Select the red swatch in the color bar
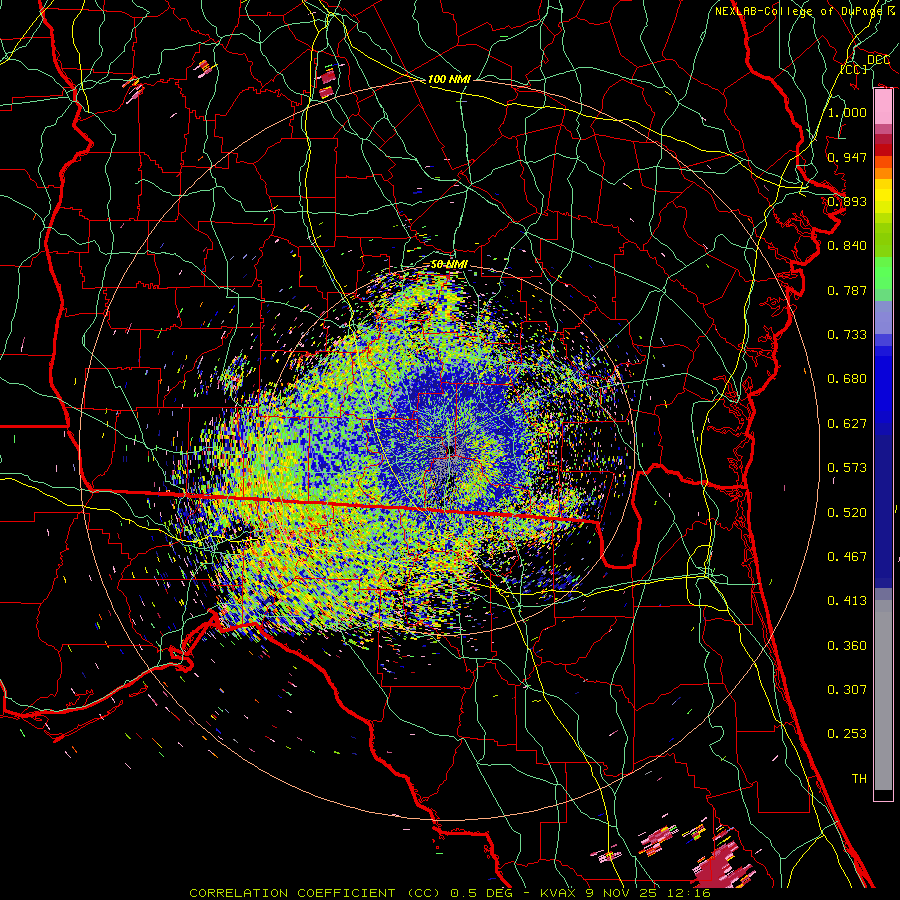This screenshot has width=900, height=900. (x=883, y=150)
